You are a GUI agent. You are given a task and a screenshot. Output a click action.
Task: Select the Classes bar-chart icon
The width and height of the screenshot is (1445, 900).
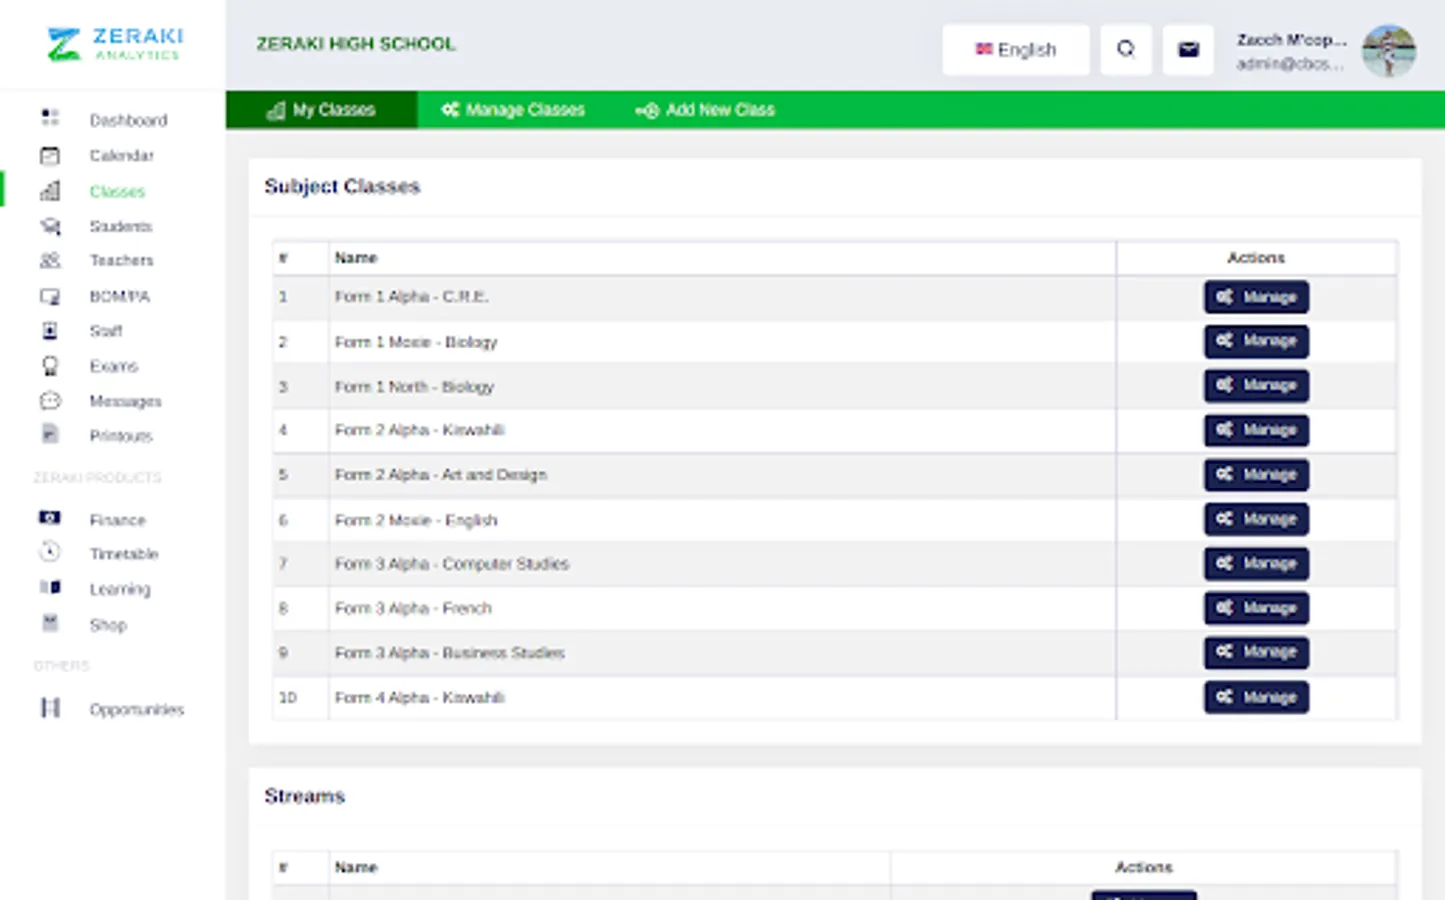pos(50,191)
